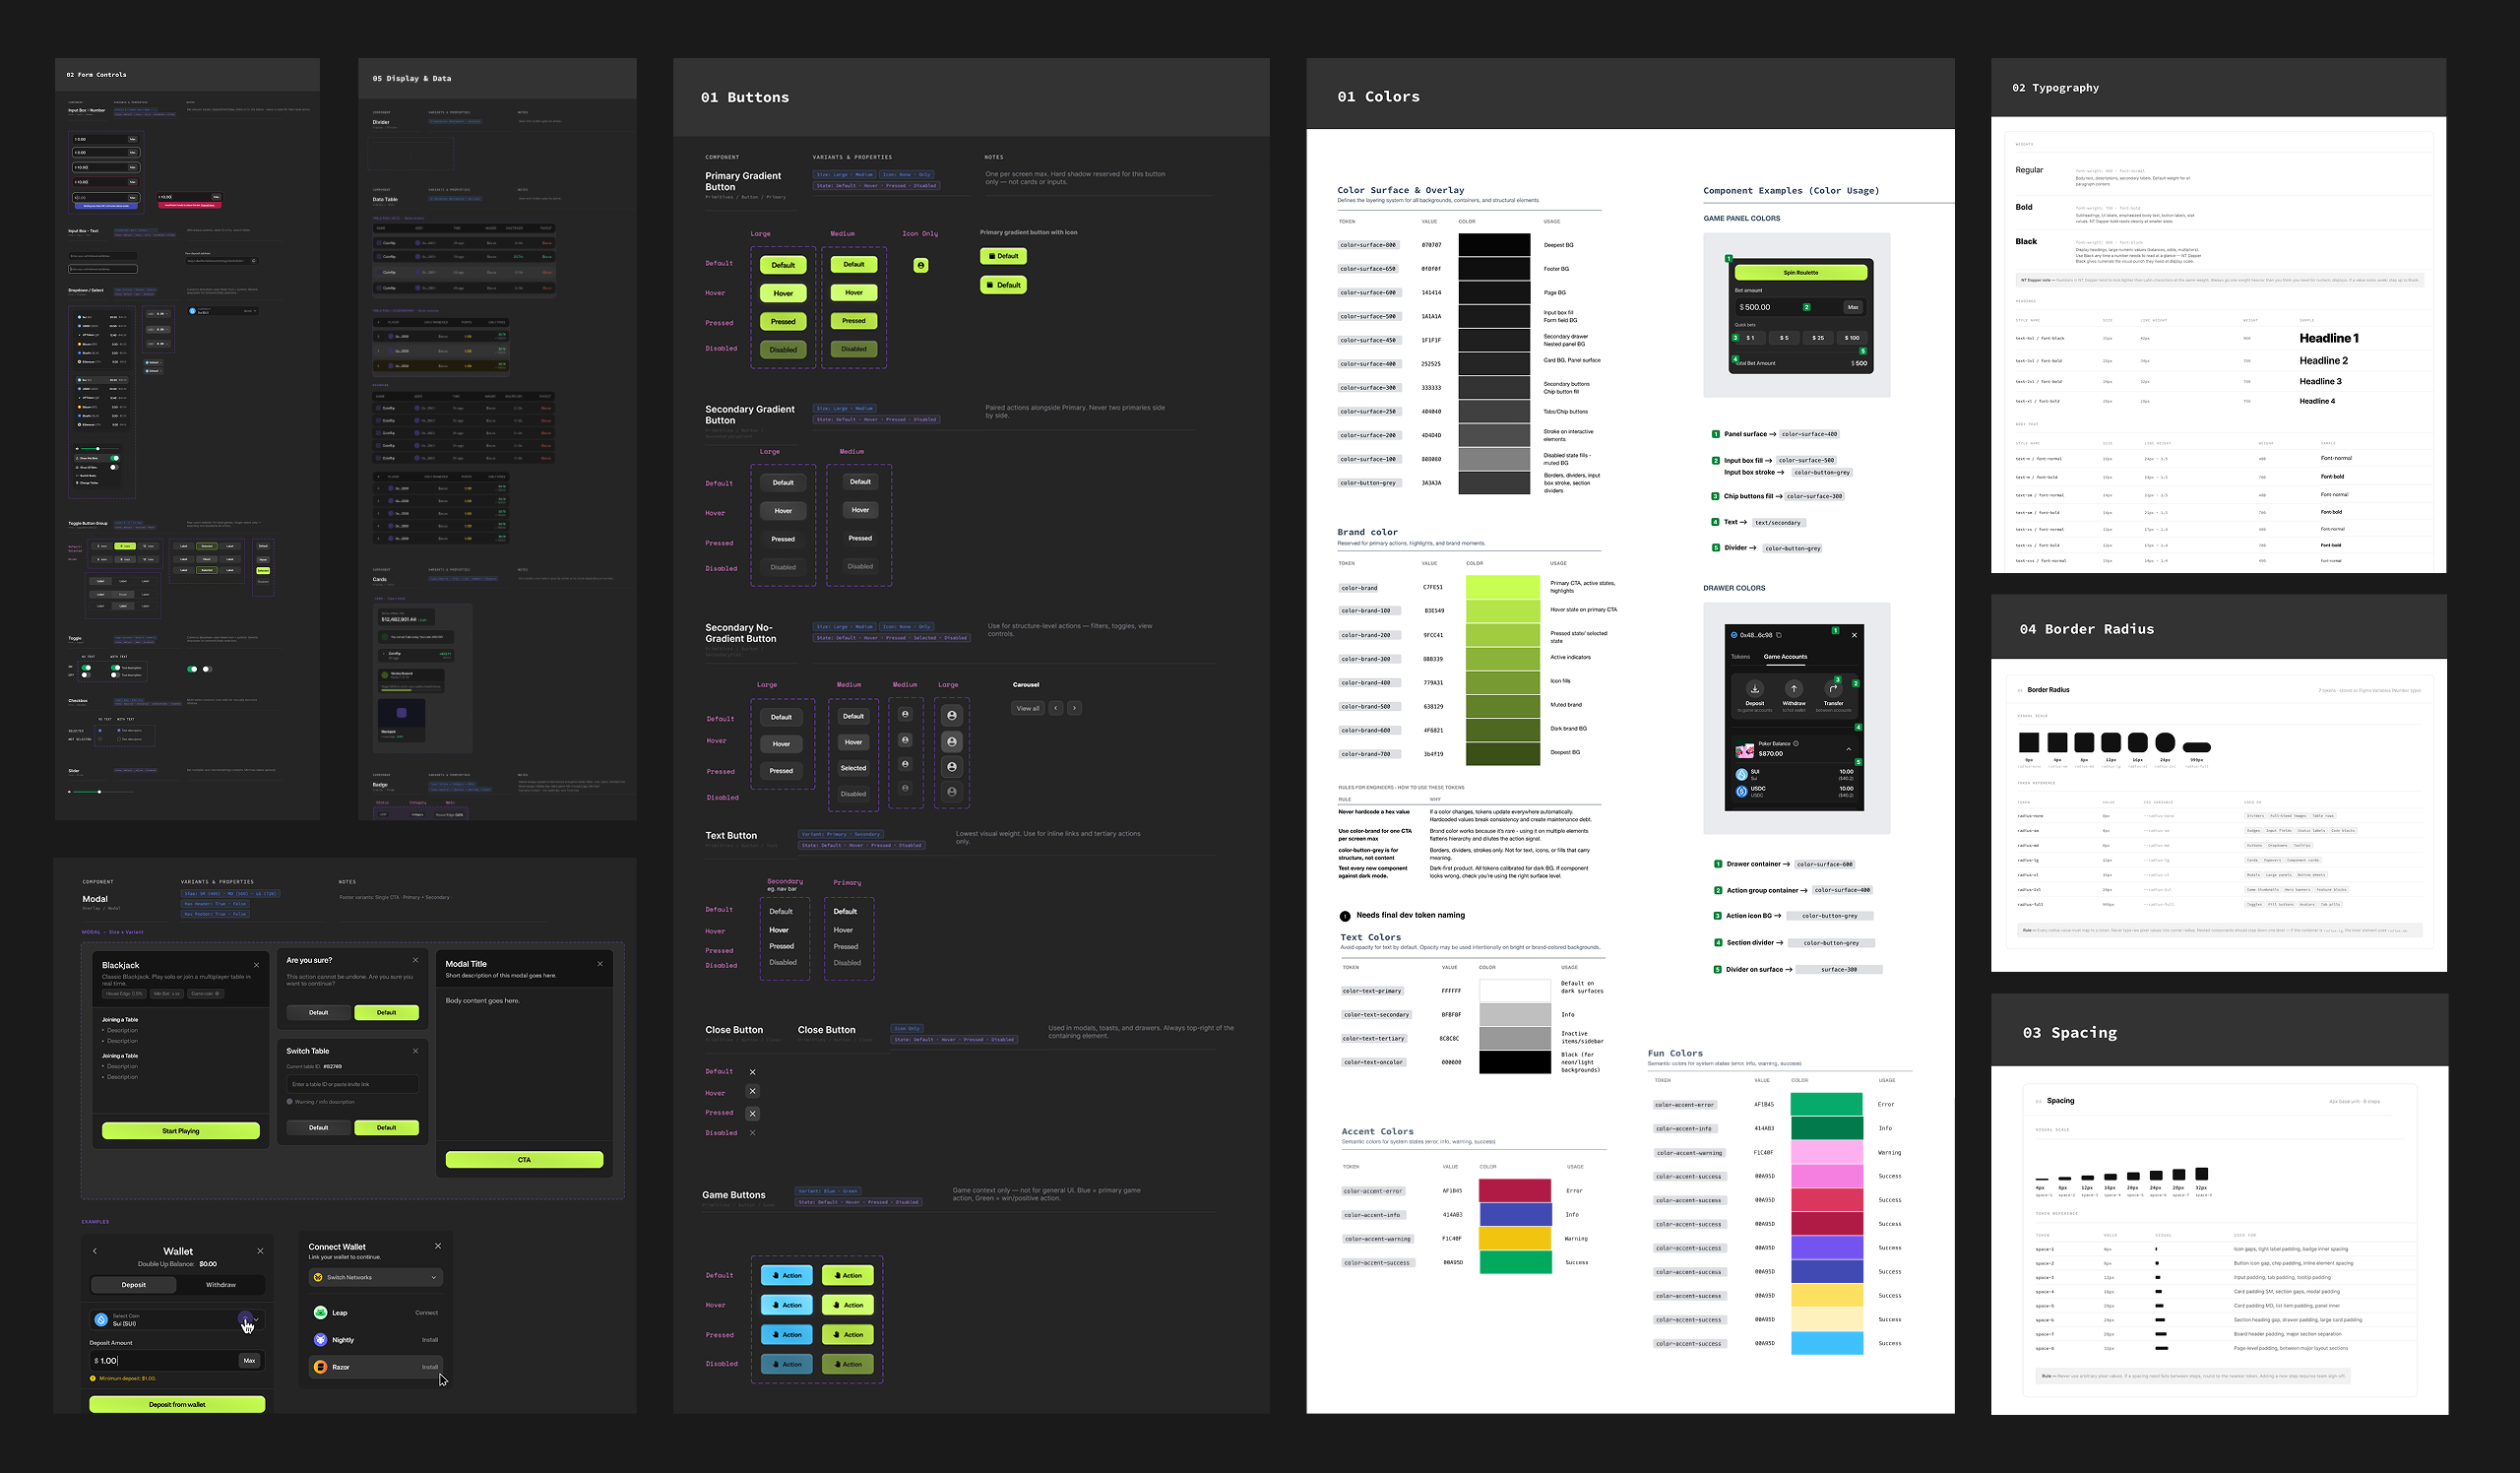This screenshot has height=1473, width=2520.
Task: Click the Nightly wallet icon
Action: [320, 1339]
